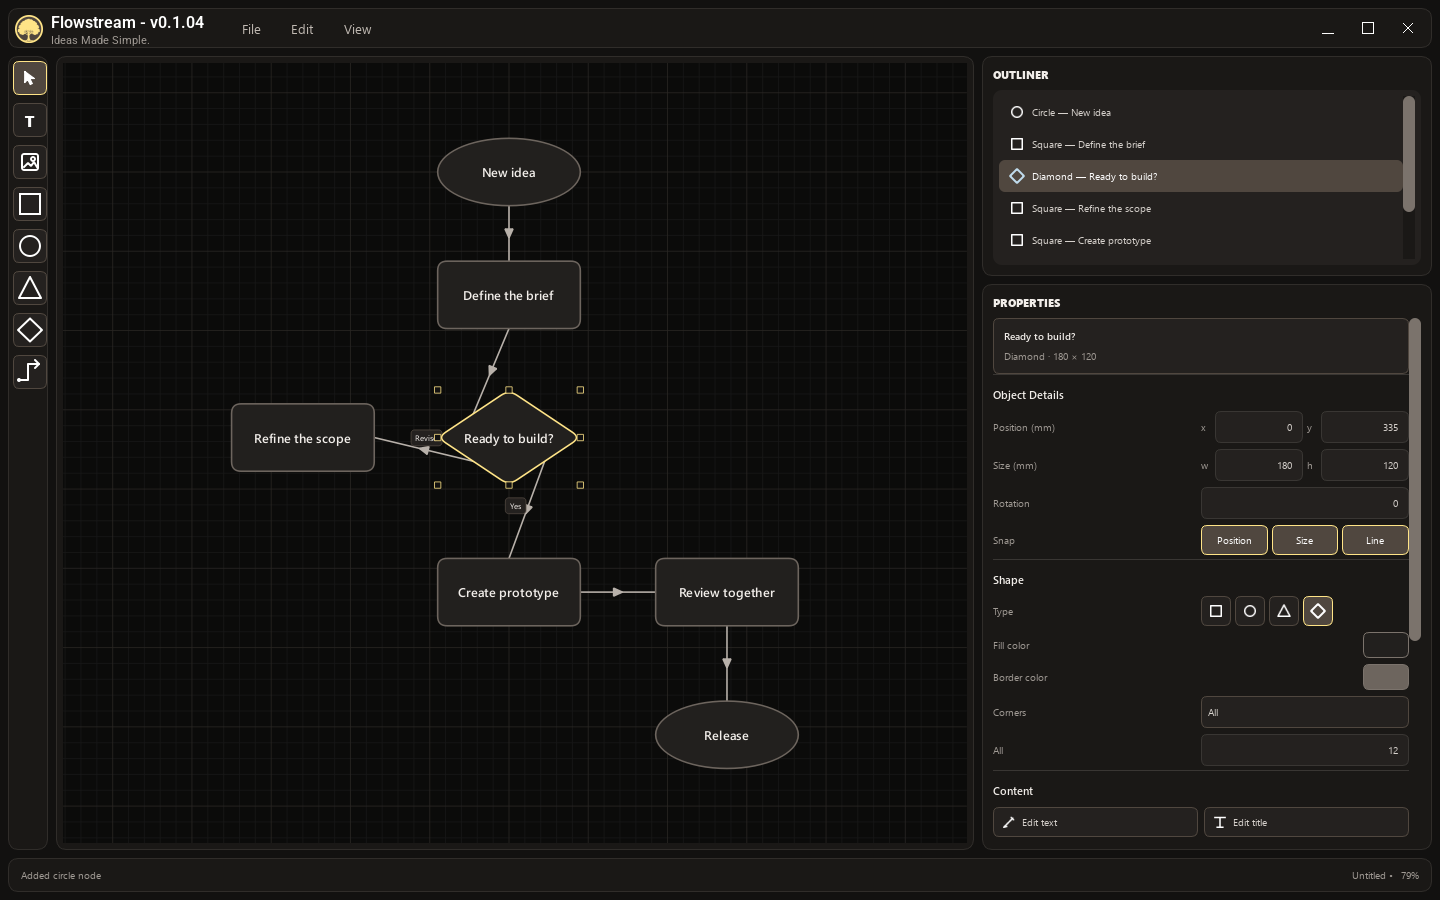1440x900 pixels.
Task: Set shape type to triangle
Action: (x=1284, y=611)
